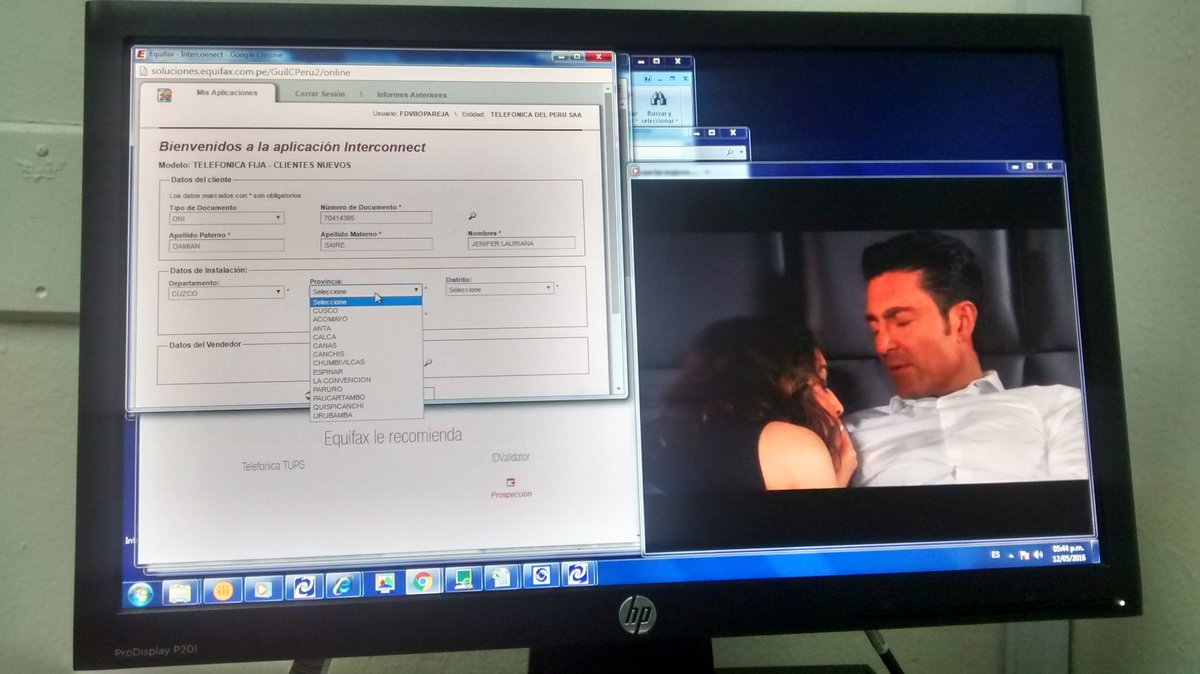
Task: Select LA CONVENCION in the Provincia list
Action: 366,380
